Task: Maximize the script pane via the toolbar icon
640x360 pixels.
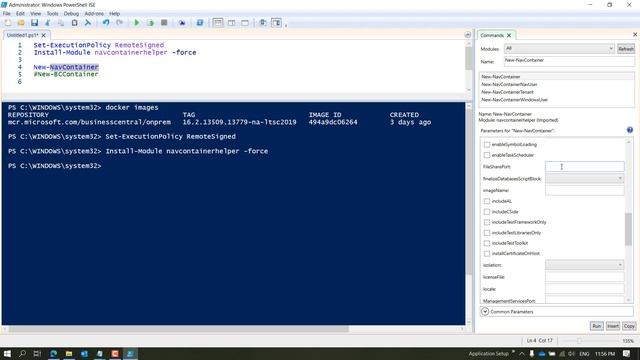Action: click(x=245, y=23)
